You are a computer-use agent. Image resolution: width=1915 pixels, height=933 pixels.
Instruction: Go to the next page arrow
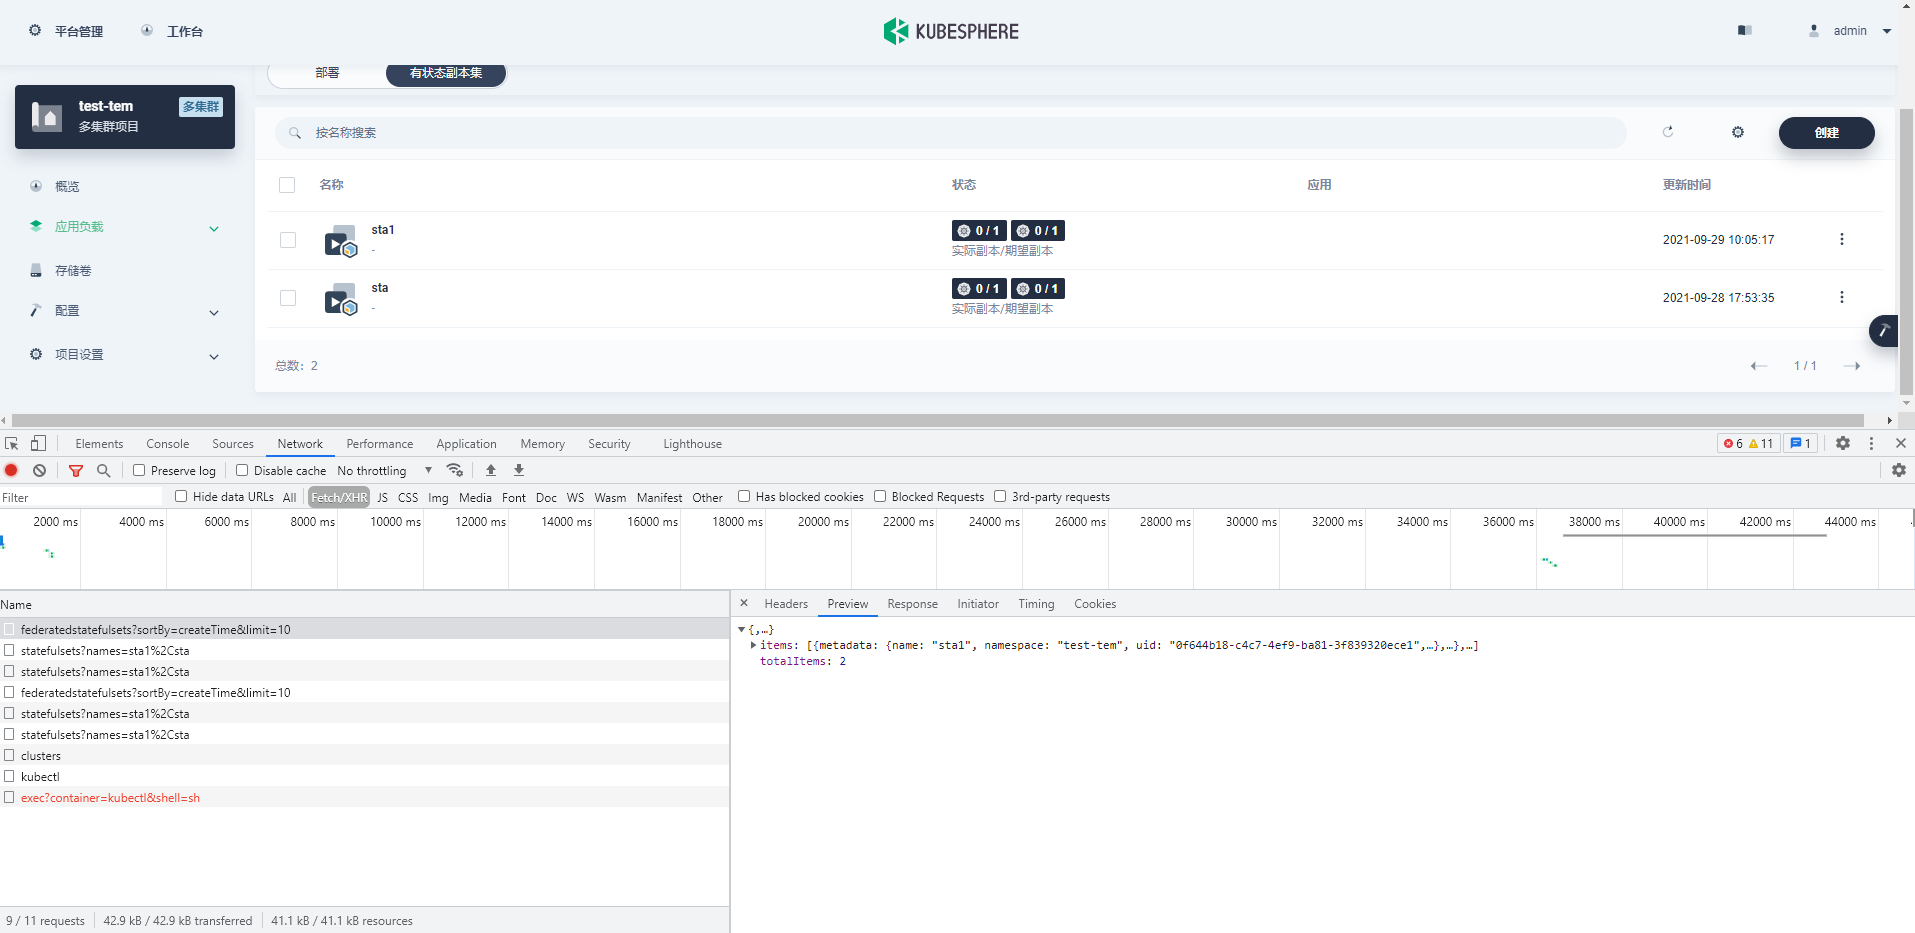[x=1852, y=366]
